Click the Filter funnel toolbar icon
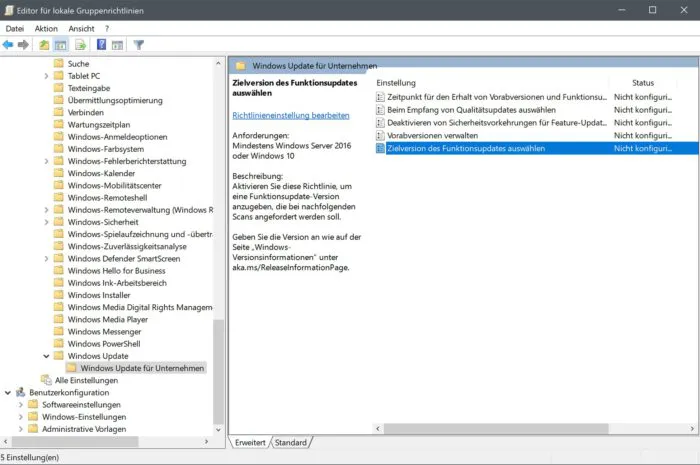This screenshot has height=465, width=700. click(x=138, y=45)
